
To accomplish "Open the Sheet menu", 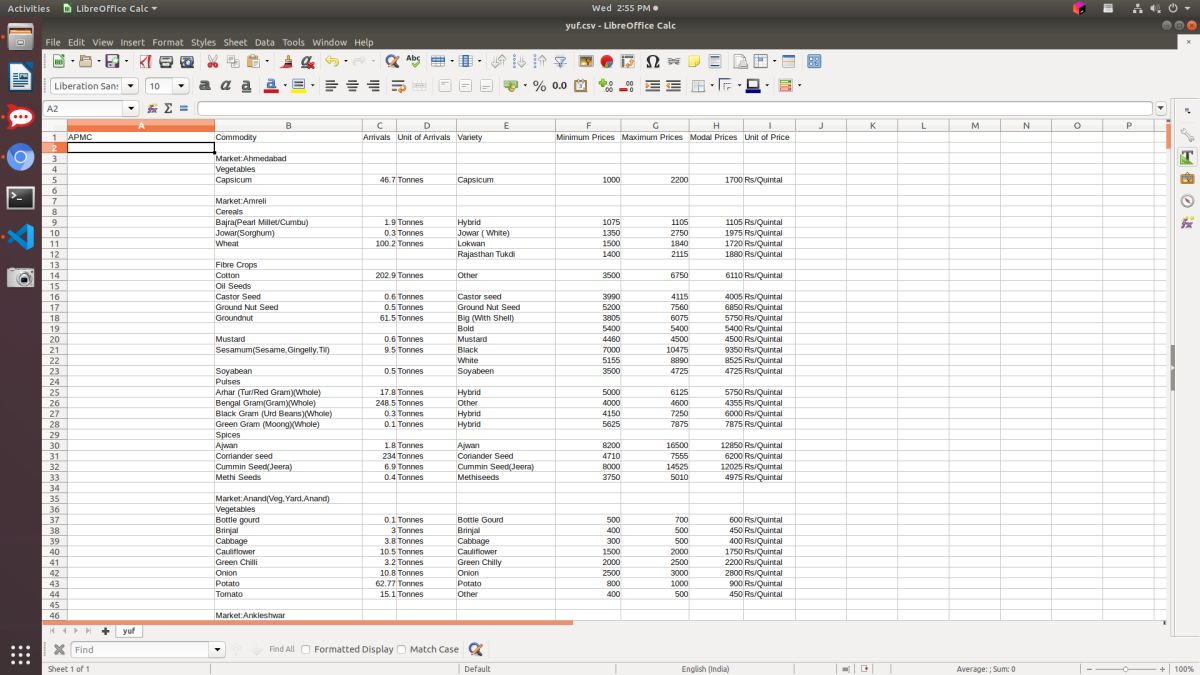I will tap(235, 42).
